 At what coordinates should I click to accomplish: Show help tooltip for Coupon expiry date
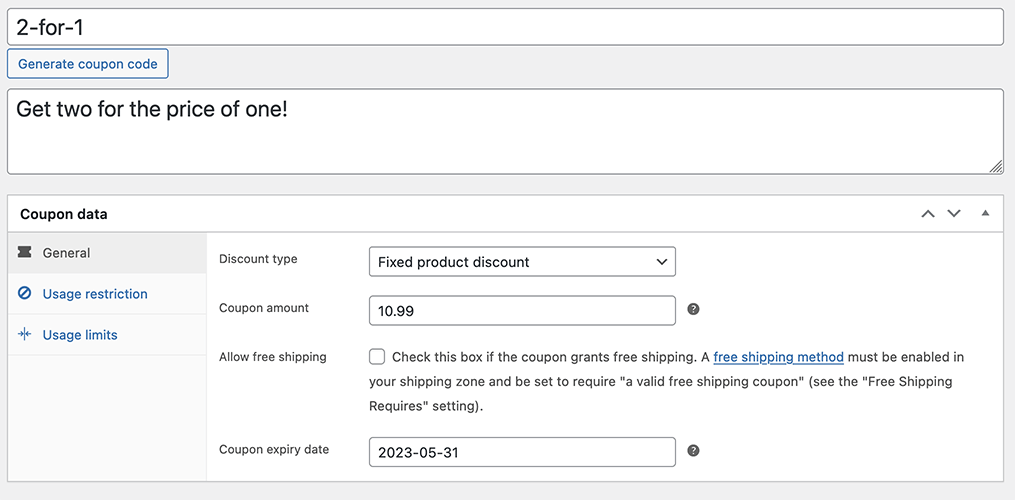(x=693, y=450)
